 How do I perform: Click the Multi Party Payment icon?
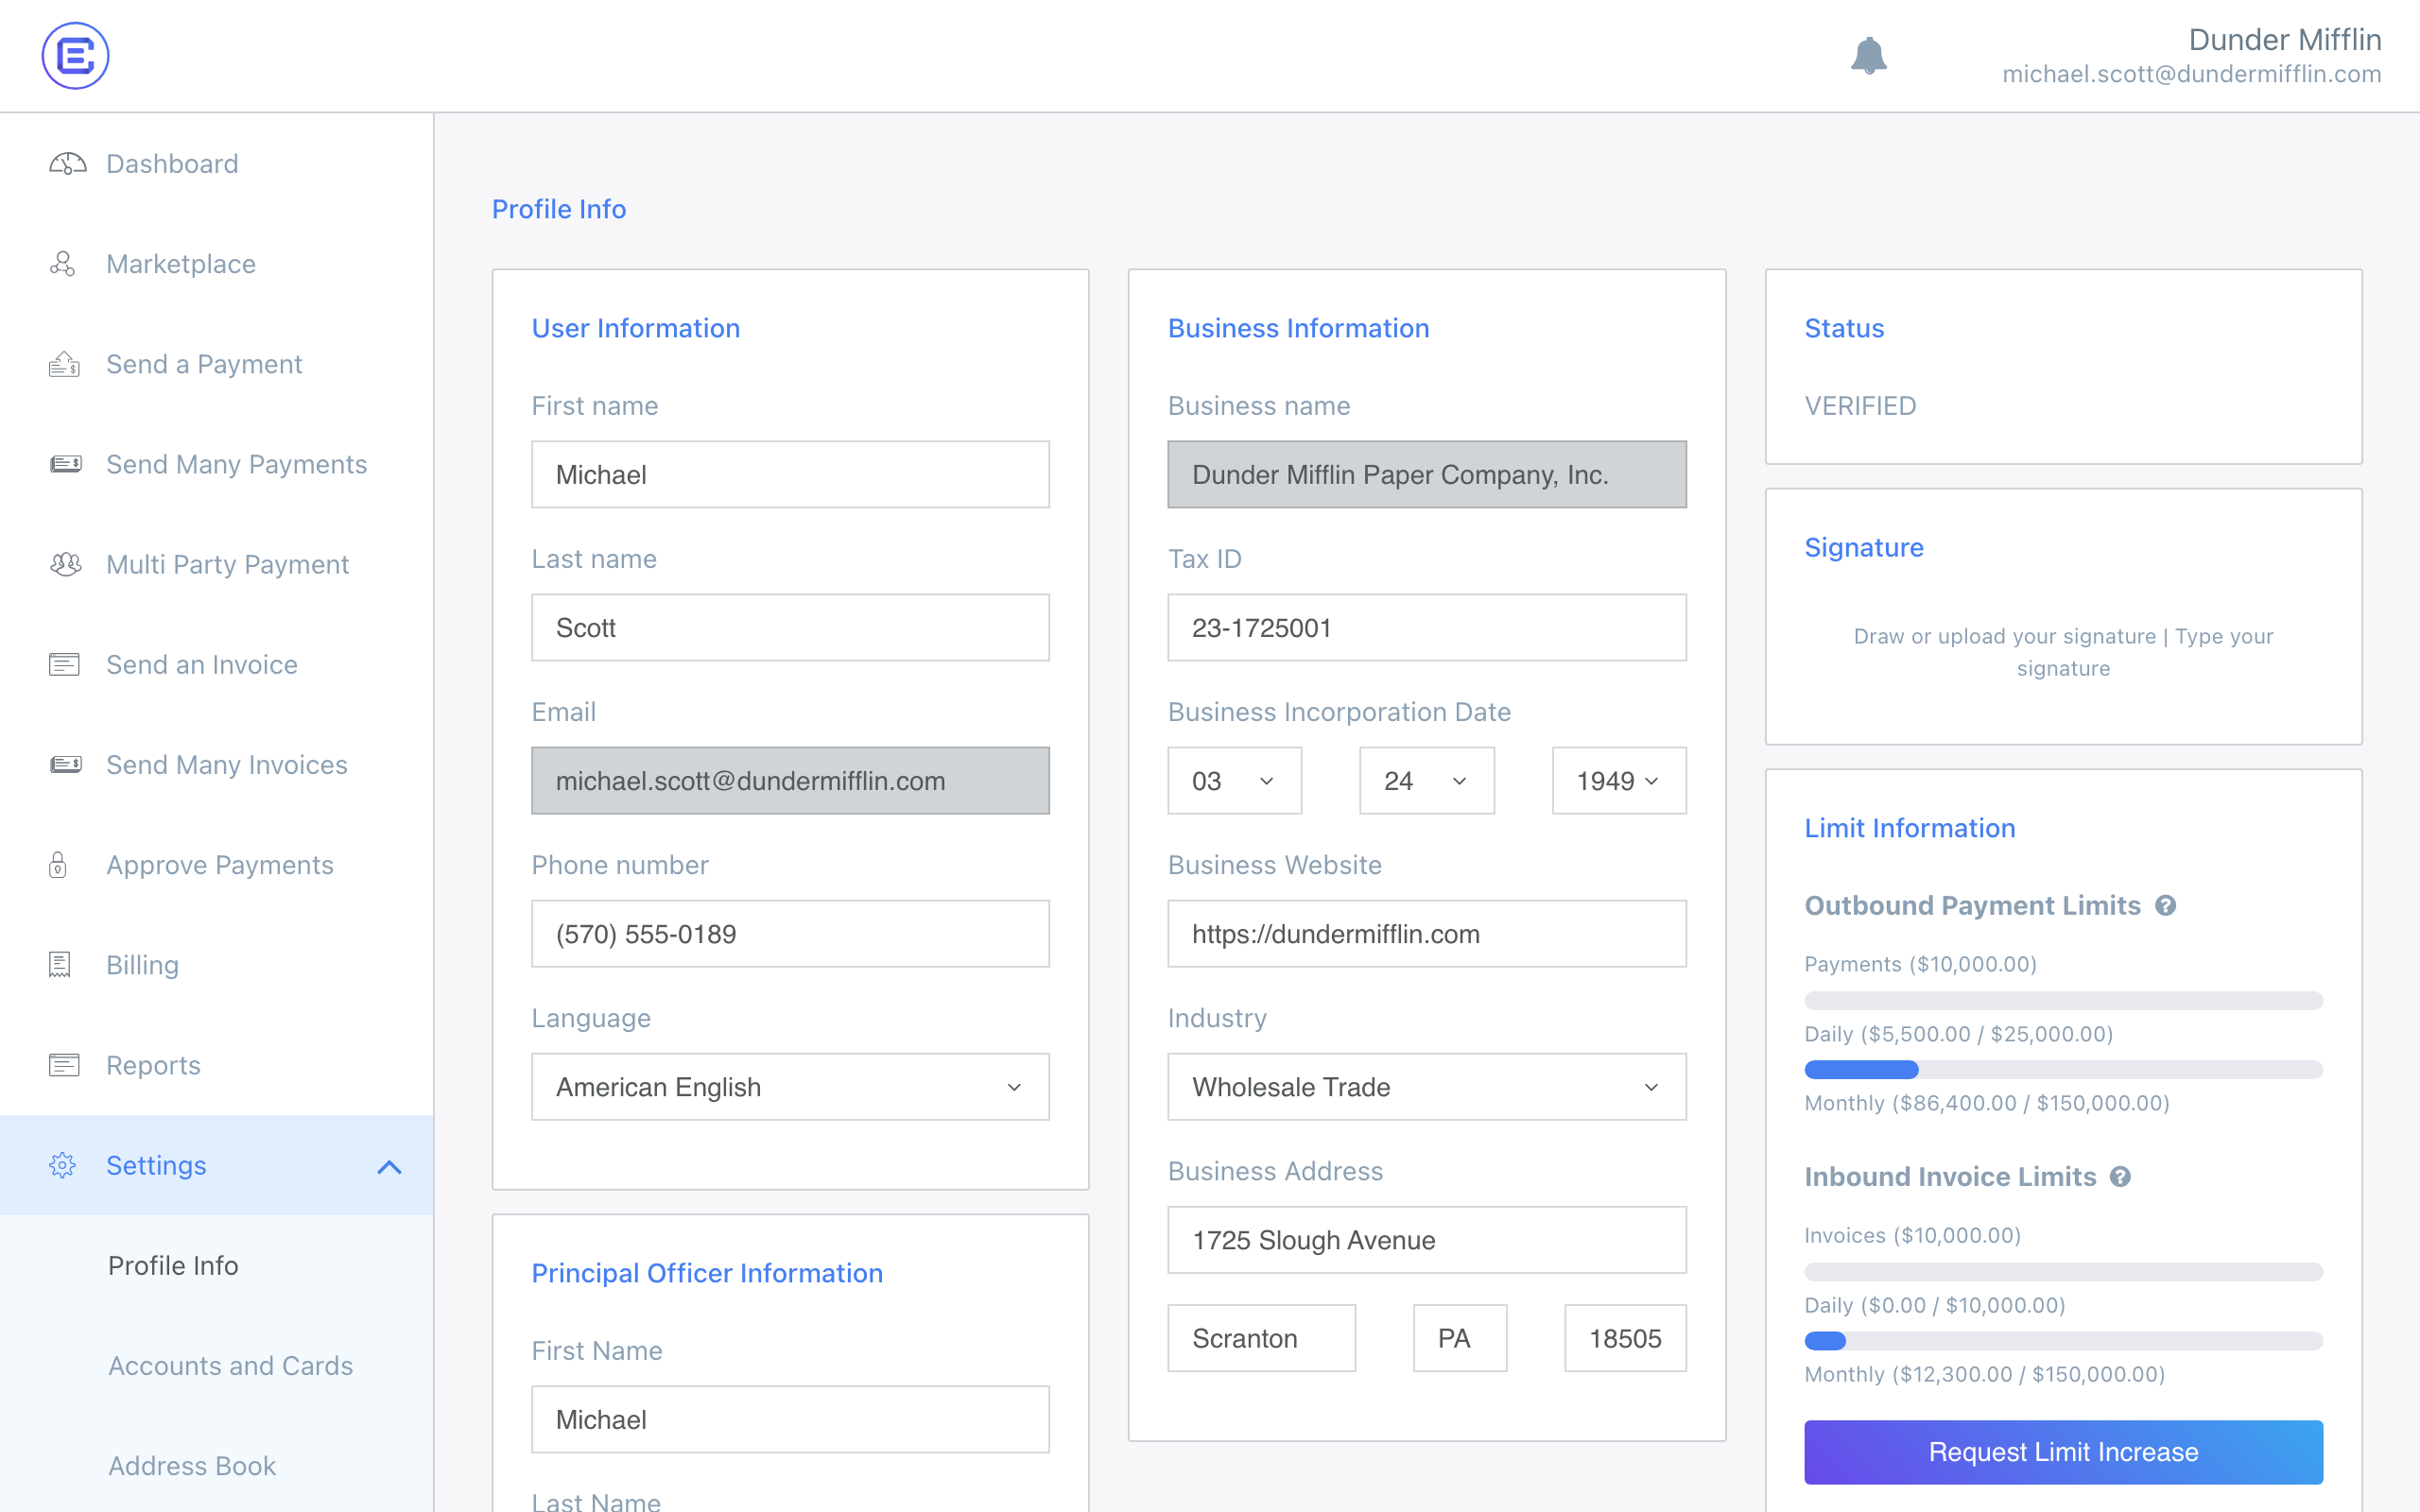[66, 564]
